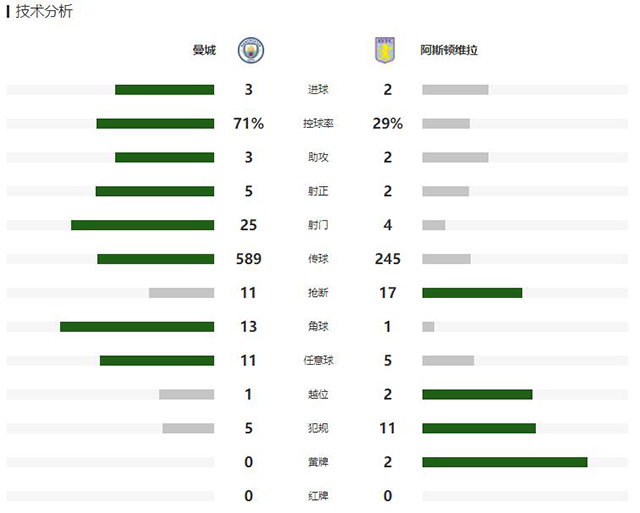This screenshot has height=513, width=640.
Task: Click Manchester City's green 角球 bar
Action: pyautogui.click(x=137, y=327)
